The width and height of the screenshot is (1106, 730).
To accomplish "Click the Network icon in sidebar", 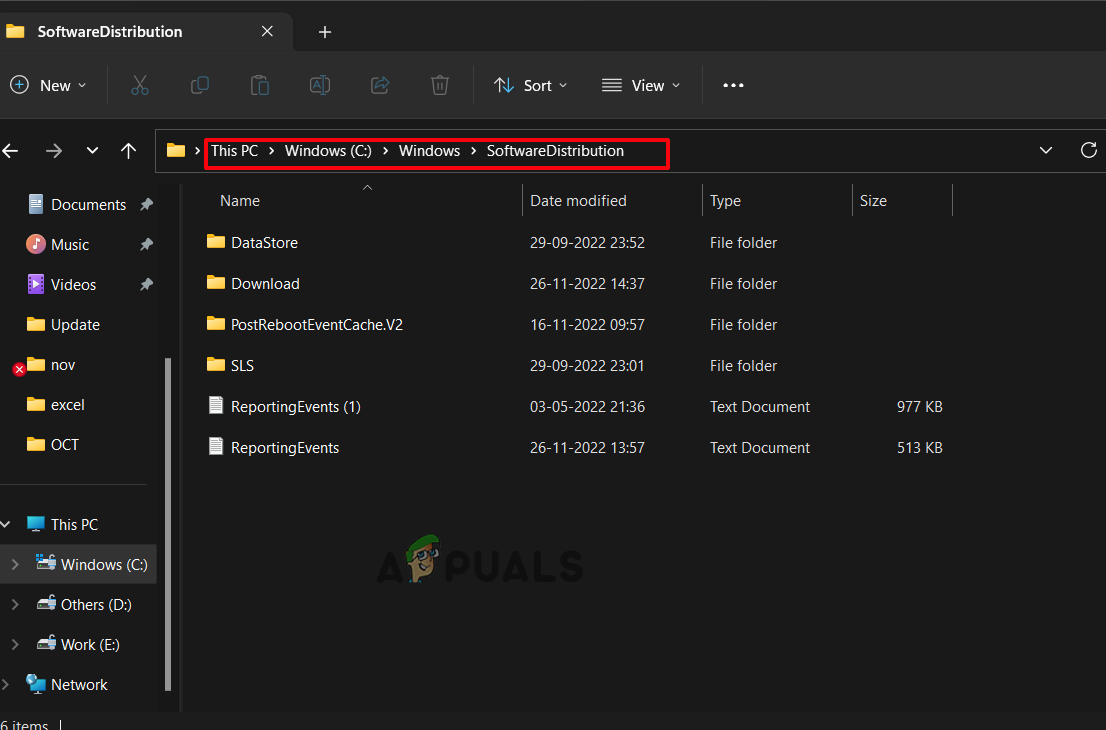I will 35,684.
